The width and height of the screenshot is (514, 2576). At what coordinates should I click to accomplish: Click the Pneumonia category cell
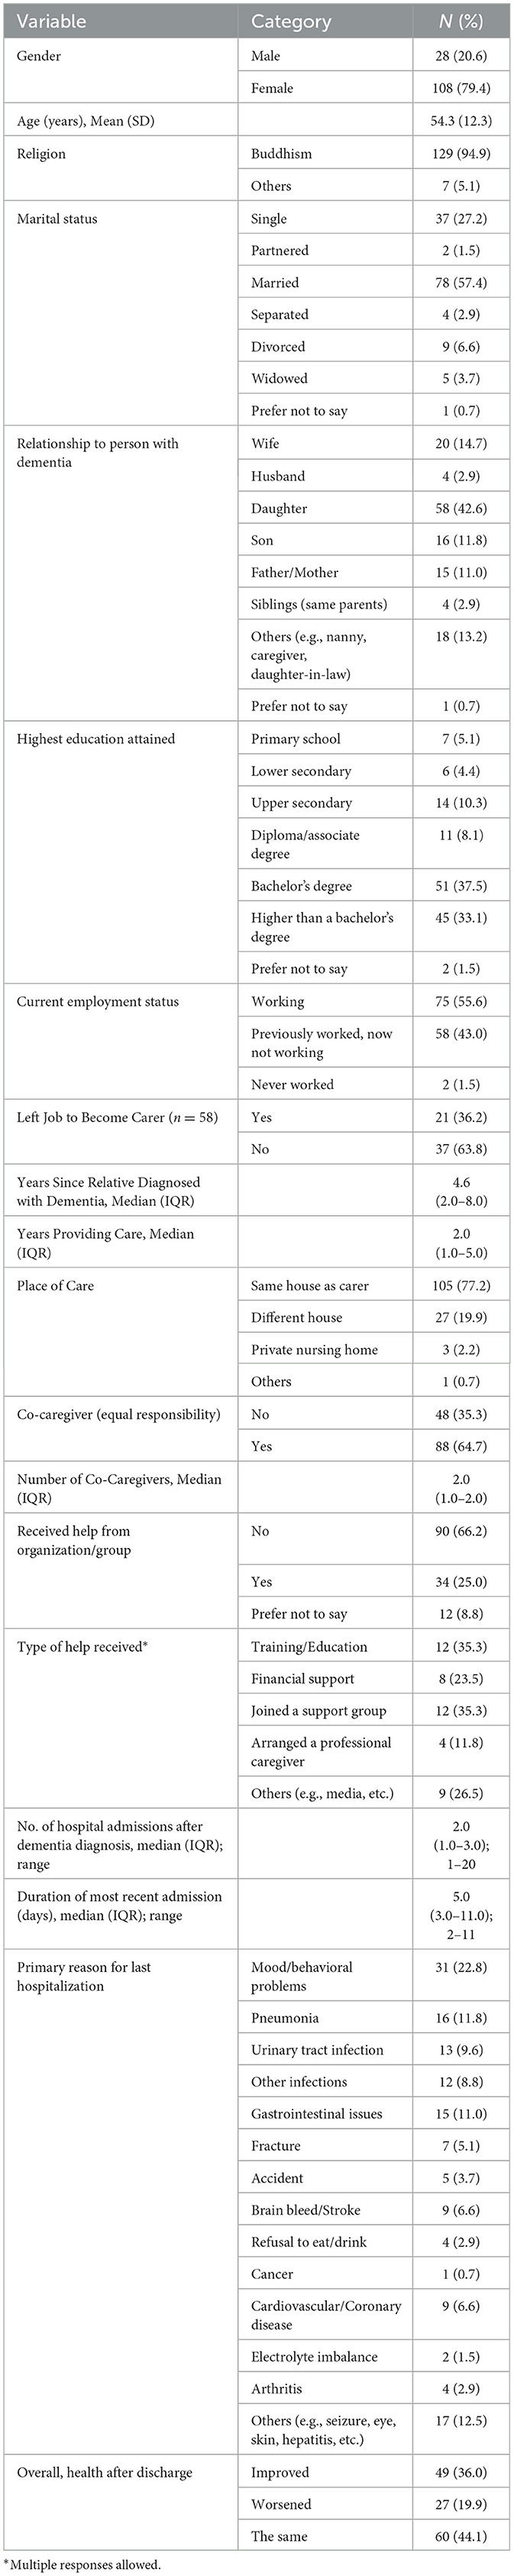tap(285, 2018)
